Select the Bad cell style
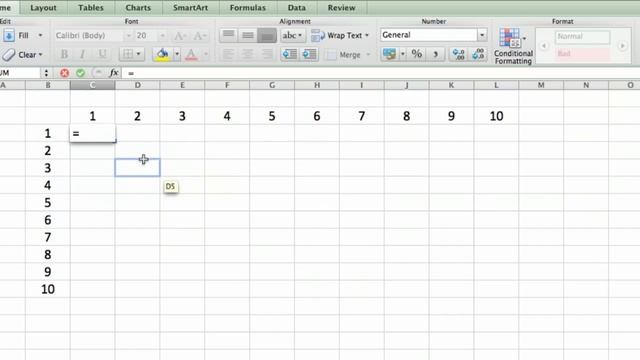This screenshot has height=360, width=640. point(582,53)
